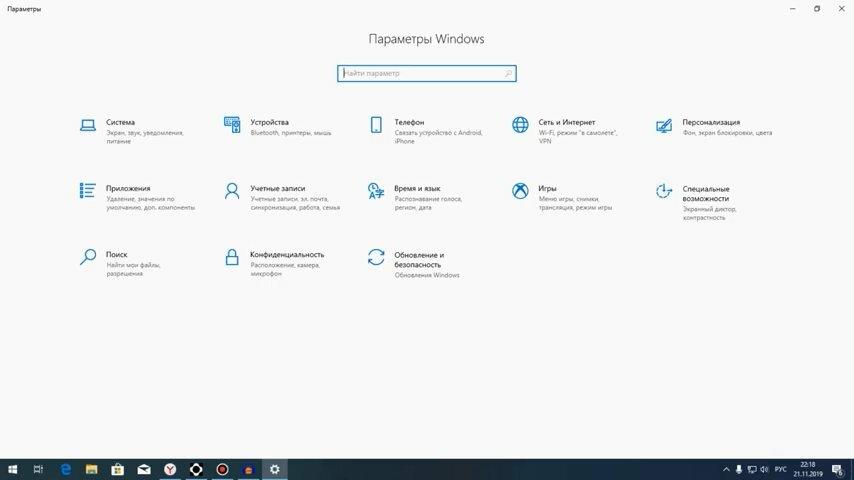Open Время и язык settings

[x=415, y=197]
